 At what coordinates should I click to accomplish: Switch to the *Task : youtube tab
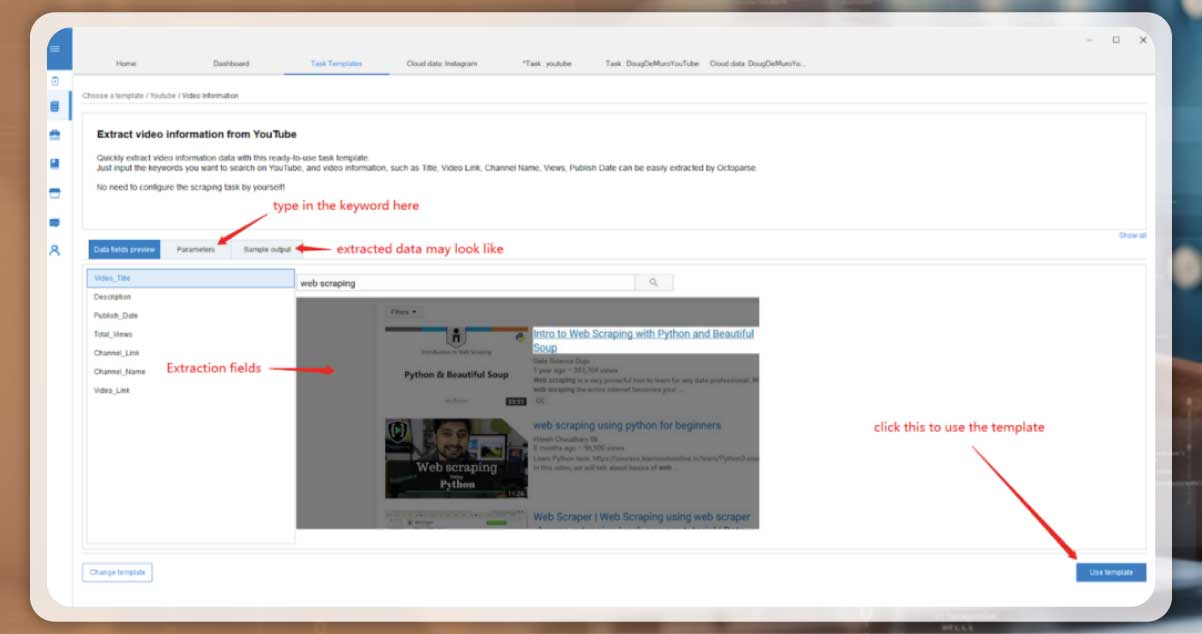point(547,63)
